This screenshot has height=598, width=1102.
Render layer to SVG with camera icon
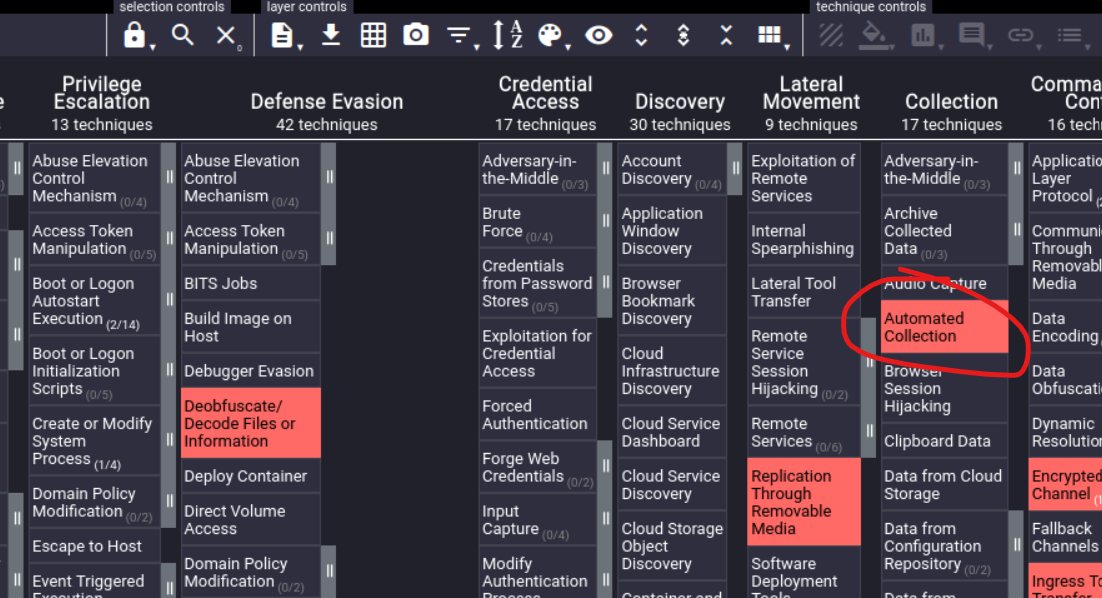pos(415,34)
